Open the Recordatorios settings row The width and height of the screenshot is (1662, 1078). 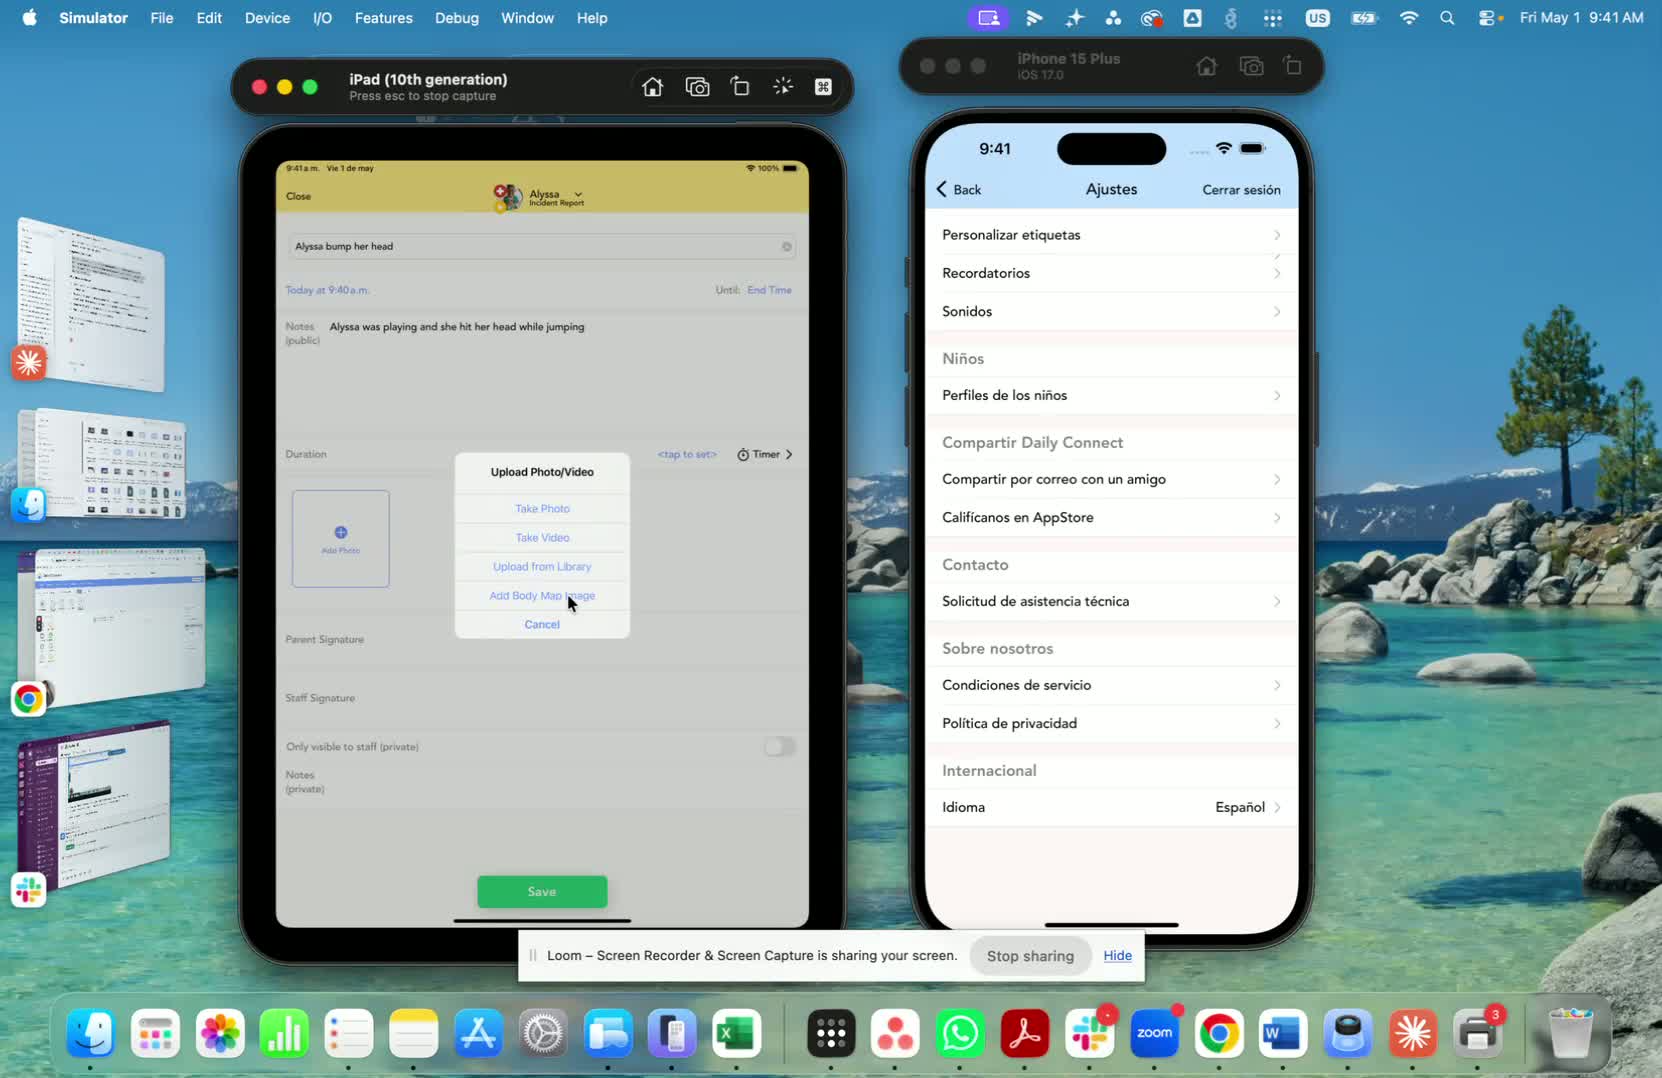[x=1111, y=273]
